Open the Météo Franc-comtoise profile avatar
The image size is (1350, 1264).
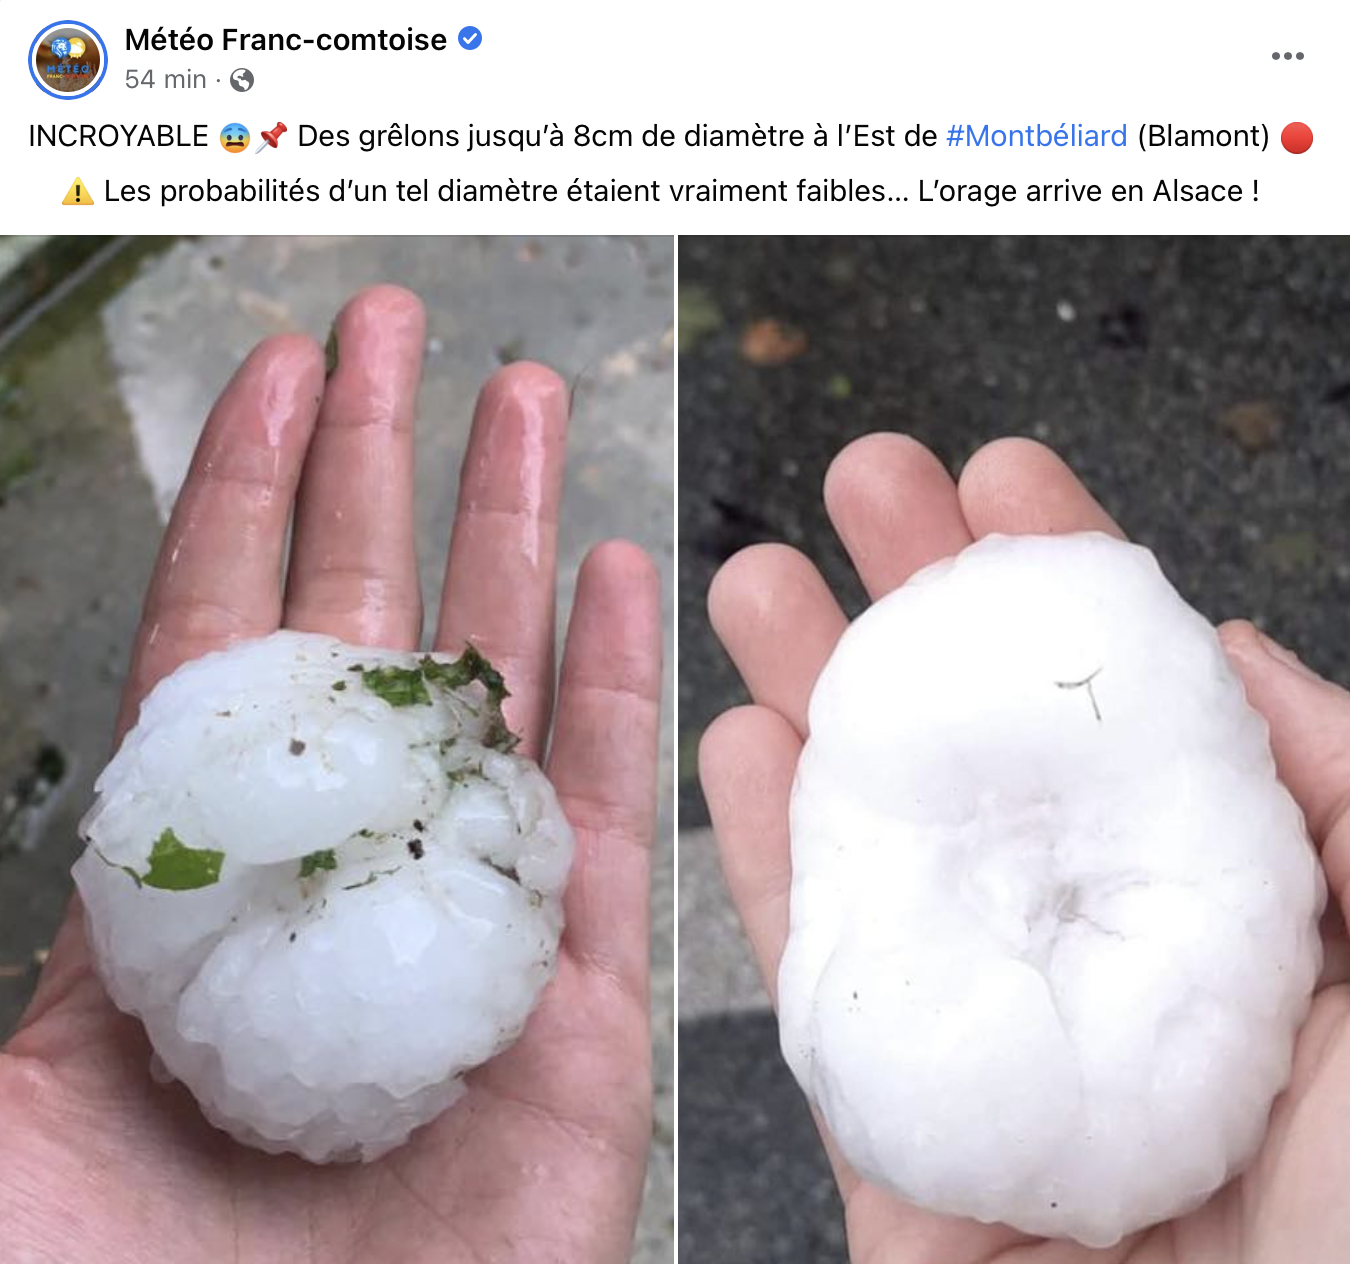[68, 60]
